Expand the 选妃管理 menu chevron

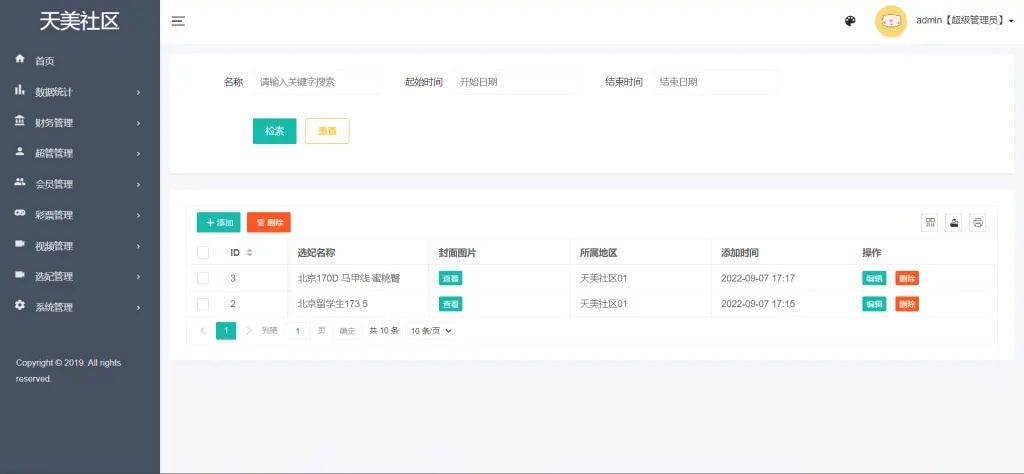point(138,277)
